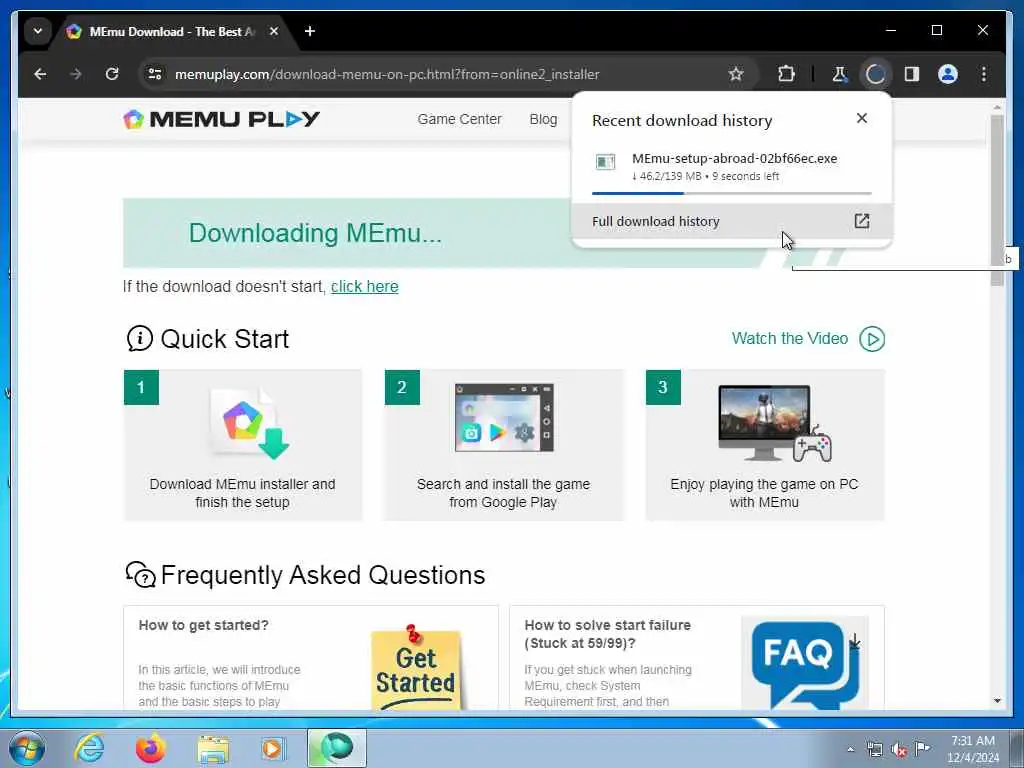
Task: Click the download progress bar
Action: pos(731,193)
